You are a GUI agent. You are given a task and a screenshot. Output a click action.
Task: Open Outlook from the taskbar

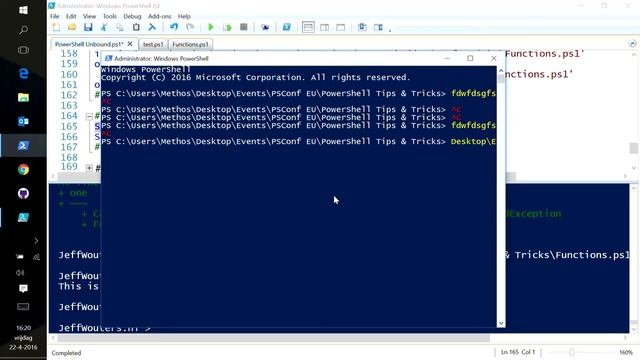[23, 121]
